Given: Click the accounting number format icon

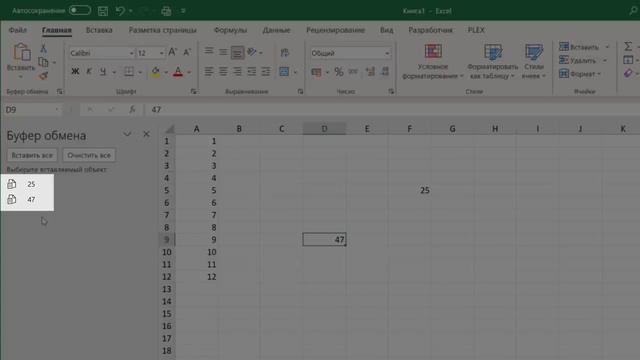Looking at the screenshot, I should pyautogui.click(x=316, y=72).
